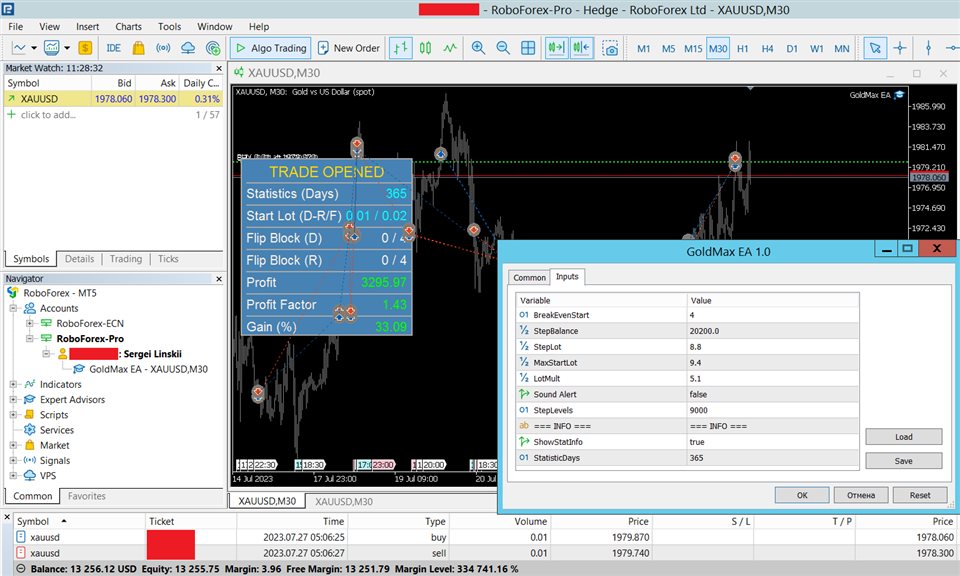
Task: Click the GoldMax EA hat icon on chart
Action: (x=899, y=95)
